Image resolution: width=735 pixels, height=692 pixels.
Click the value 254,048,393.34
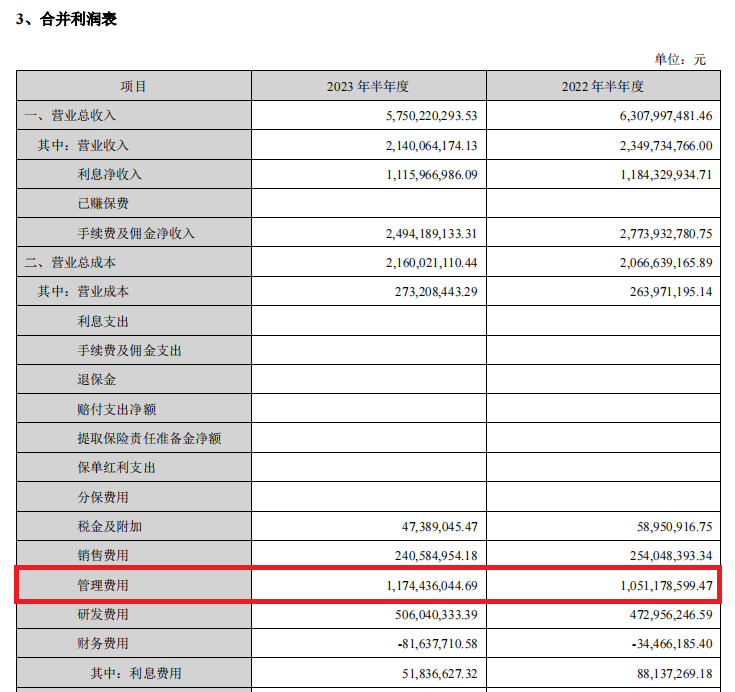(x=671, y=556)
